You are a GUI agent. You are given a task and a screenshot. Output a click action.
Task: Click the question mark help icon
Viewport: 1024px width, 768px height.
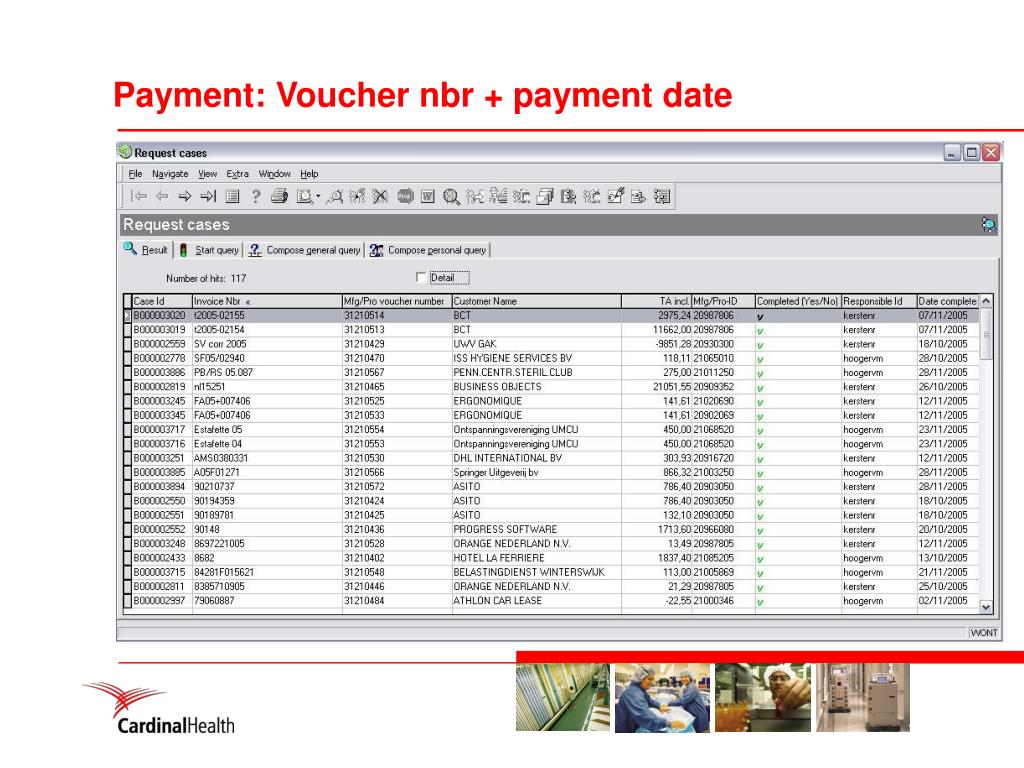pyautogui.click(x=255, y=196)
